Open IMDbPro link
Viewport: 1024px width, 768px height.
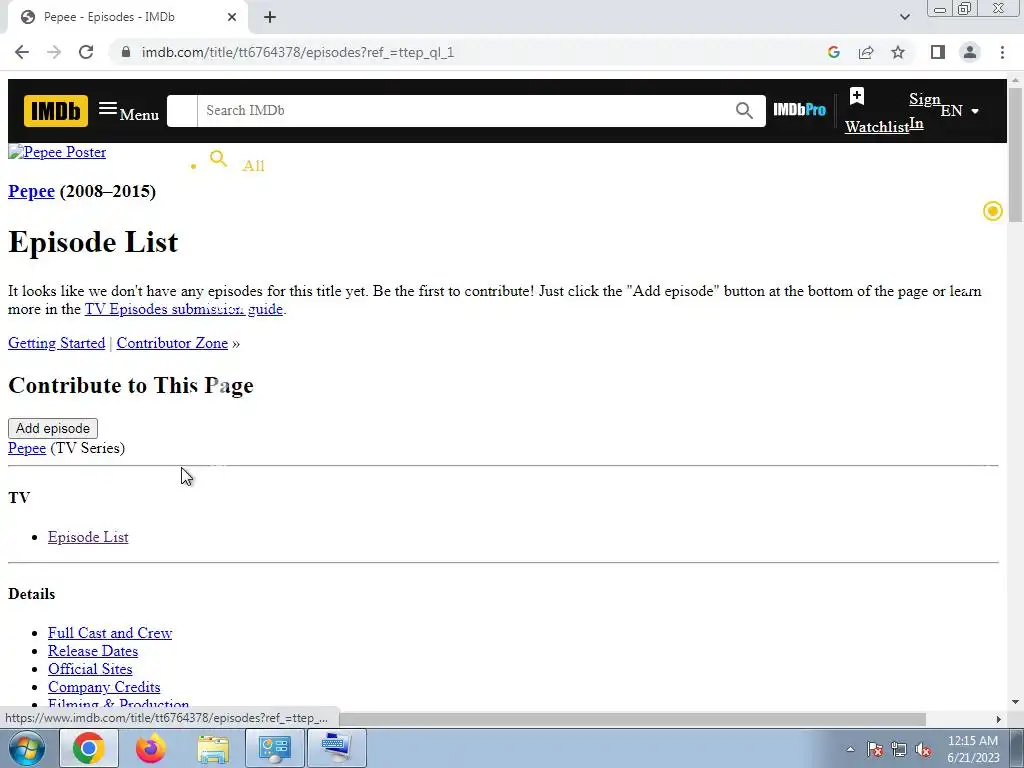tap(799, 110)
